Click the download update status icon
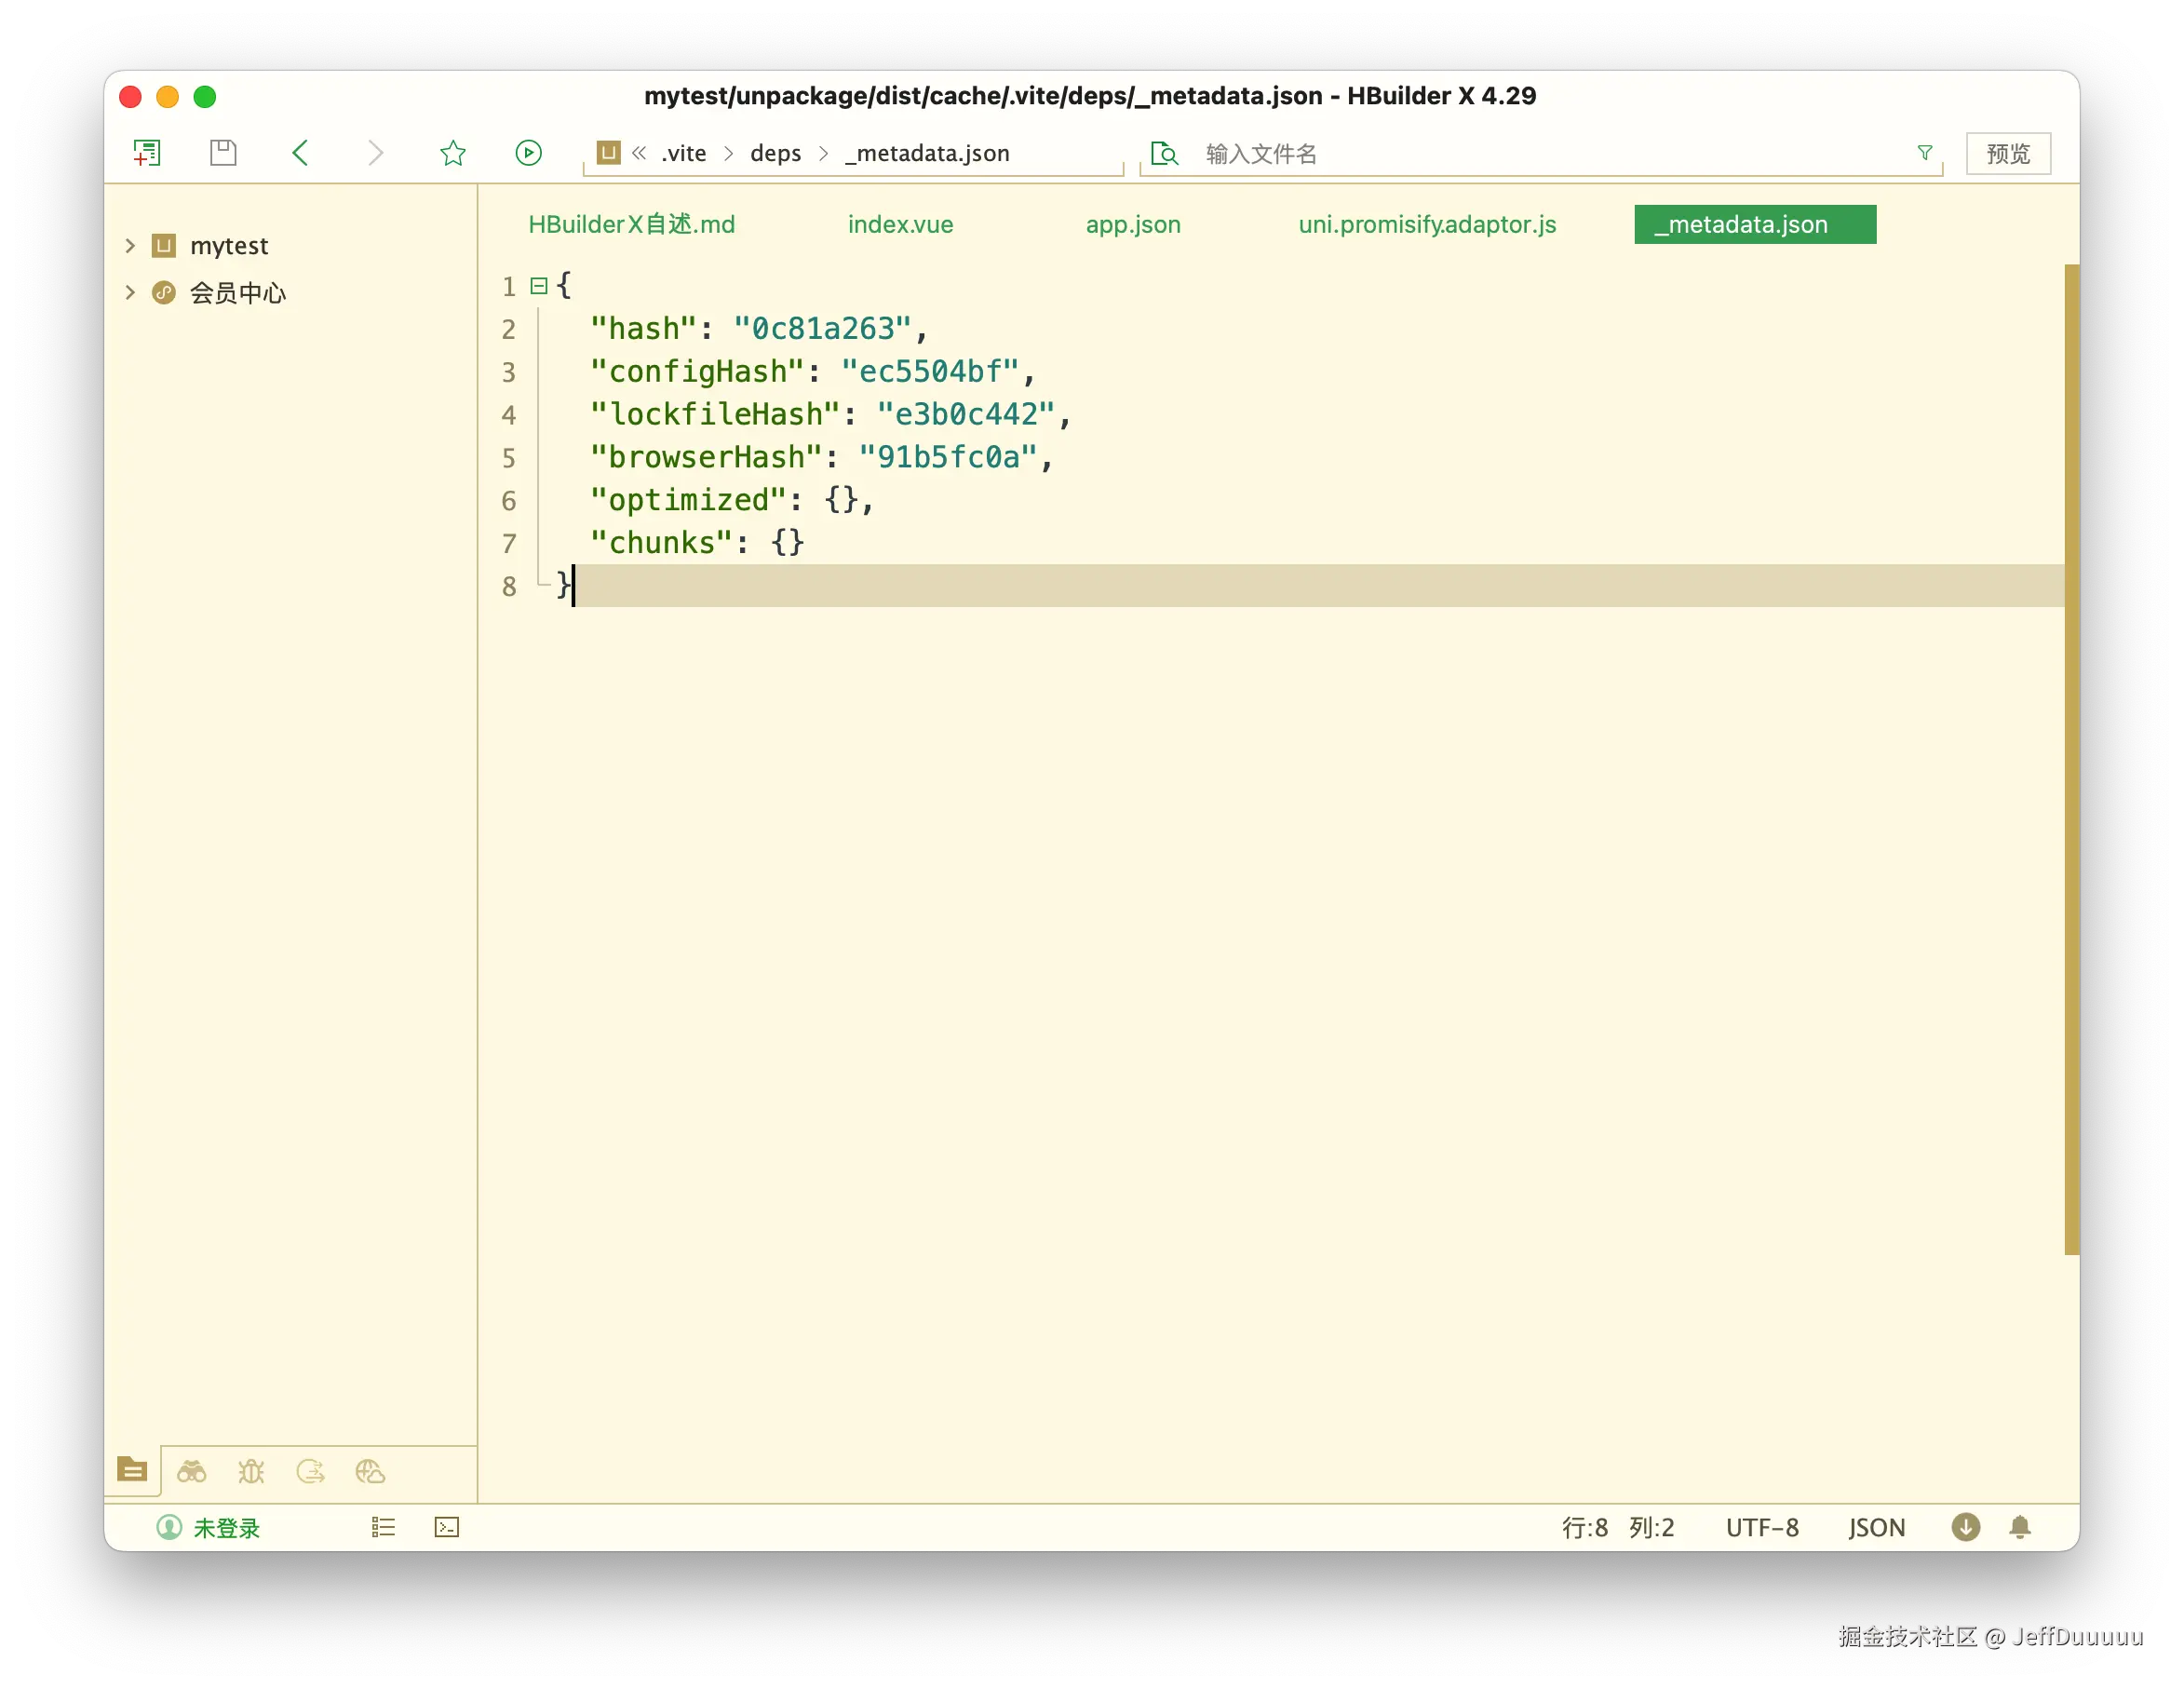This screenshot has height=1689, width=2184. click(1965, 1527)
